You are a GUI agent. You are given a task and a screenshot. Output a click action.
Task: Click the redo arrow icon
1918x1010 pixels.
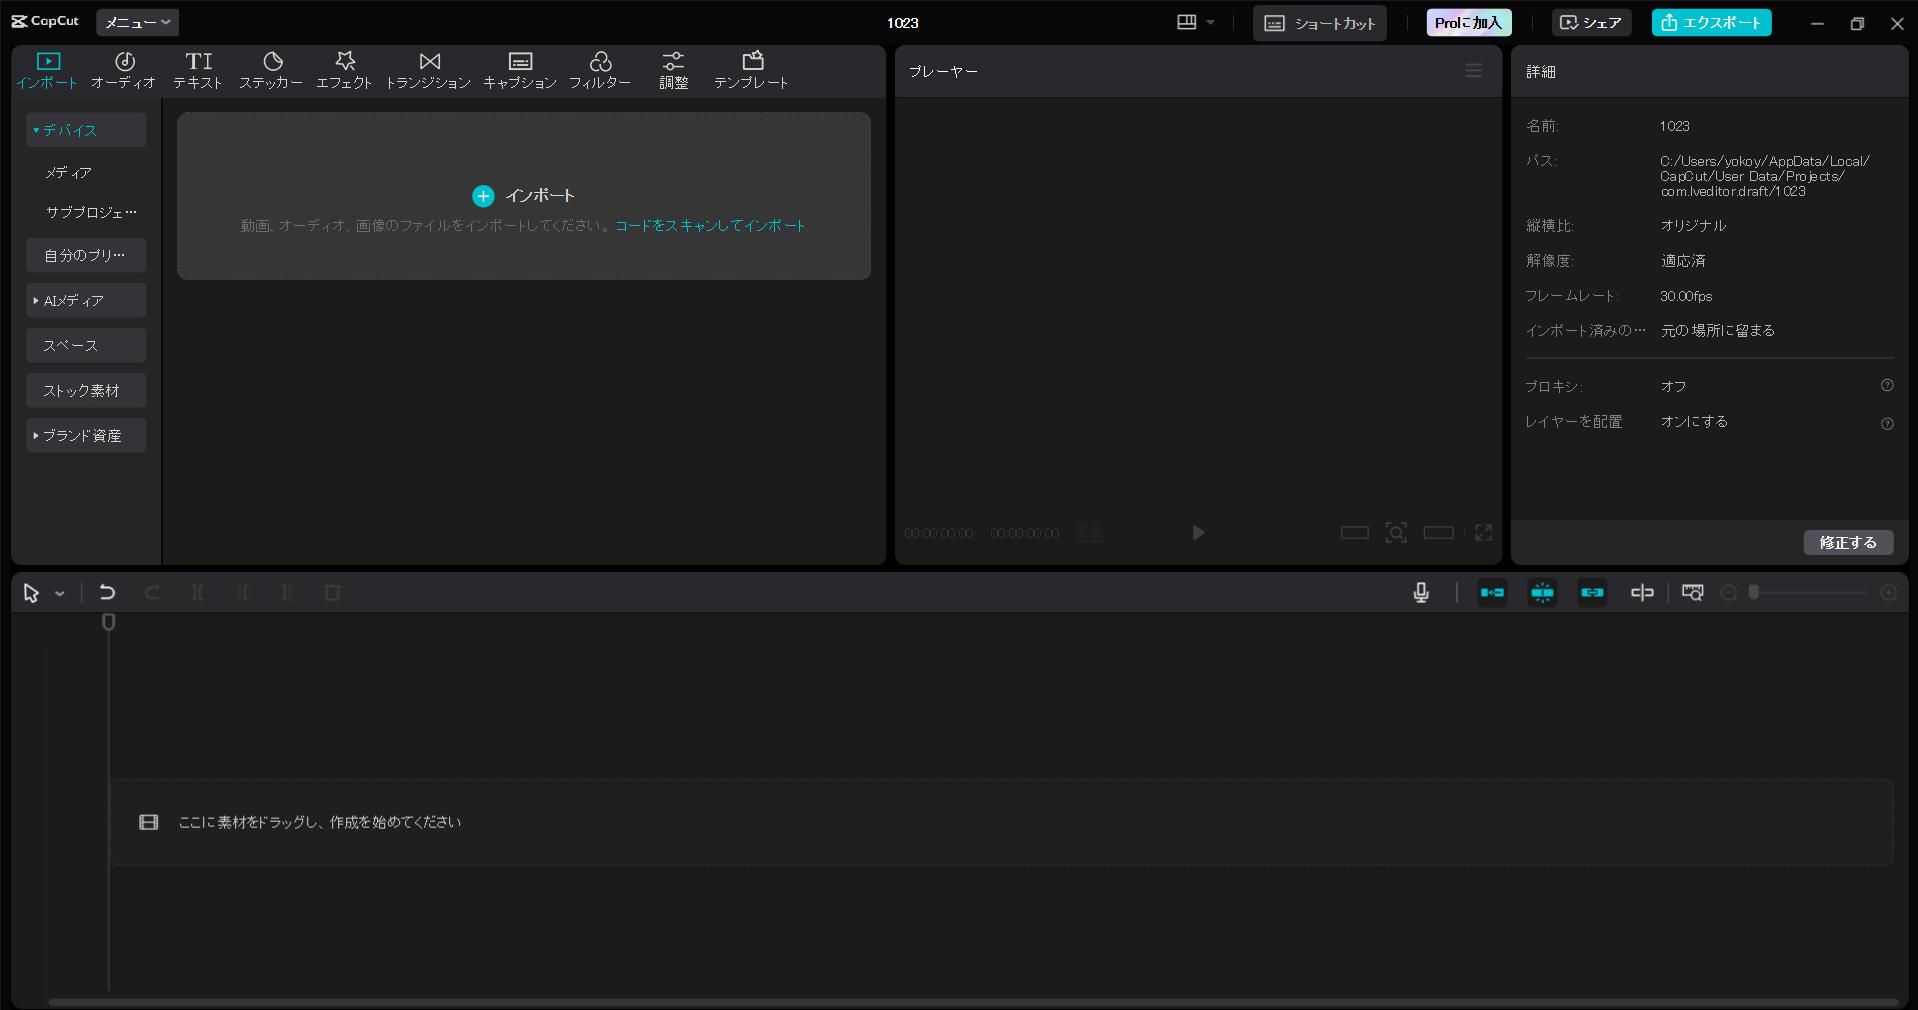point(152,593)
